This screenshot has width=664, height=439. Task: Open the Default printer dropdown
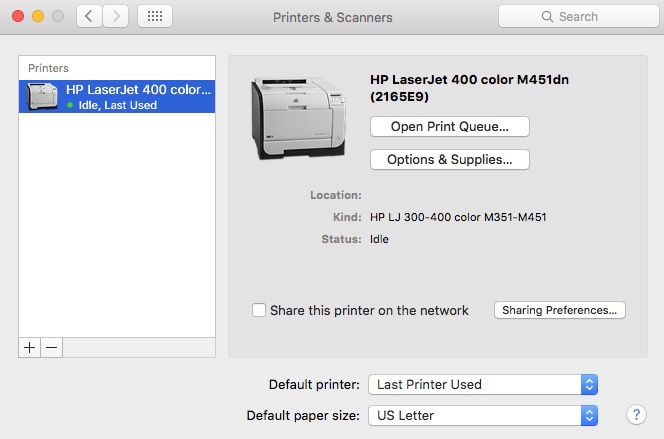(483, 384)
